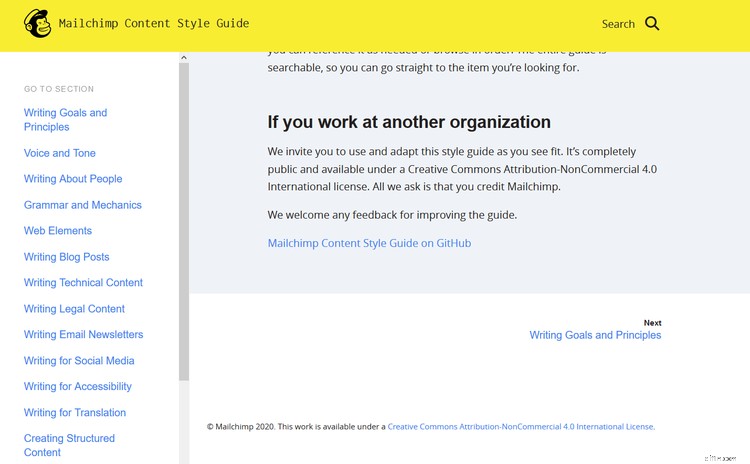Select Grammar and Mechanics in sidebar
The width and height of the screenshot is (750, 464).
click(x=83, y=205)
